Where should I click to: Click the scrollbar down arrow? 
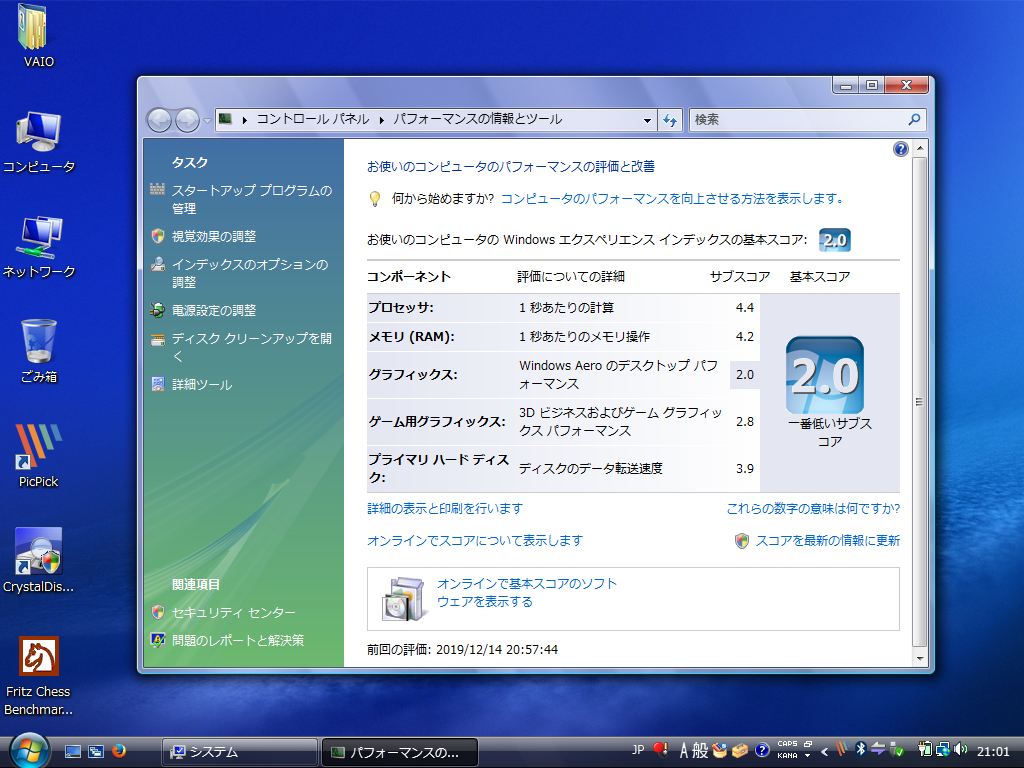click(920, 658)
